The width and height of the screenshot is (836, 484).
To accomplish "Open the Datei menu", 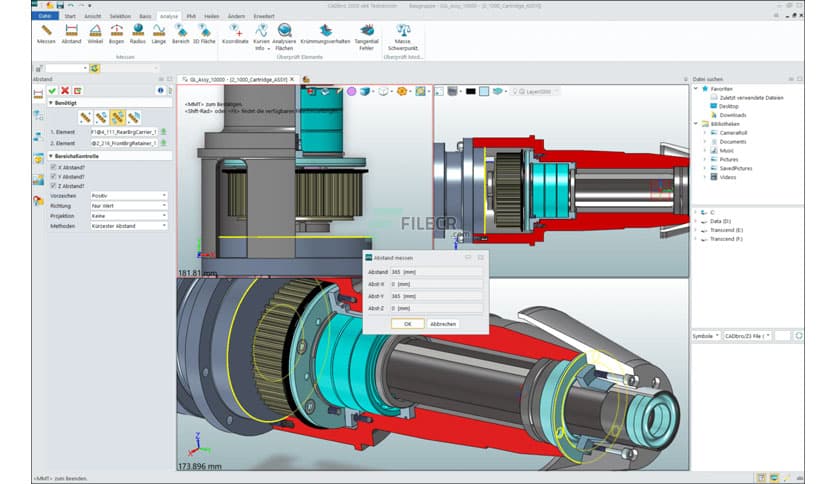I will pos(45,16).
